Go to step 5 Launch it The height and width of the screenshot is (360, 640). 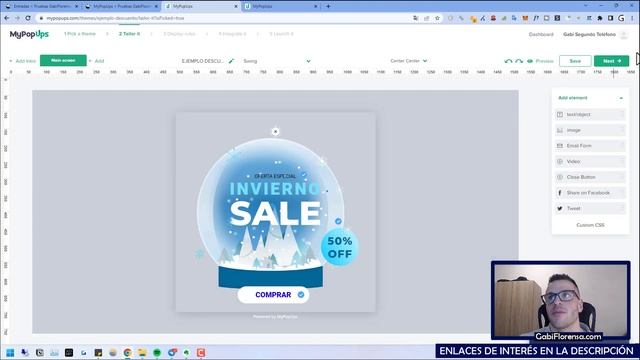[x=281, y=34]
